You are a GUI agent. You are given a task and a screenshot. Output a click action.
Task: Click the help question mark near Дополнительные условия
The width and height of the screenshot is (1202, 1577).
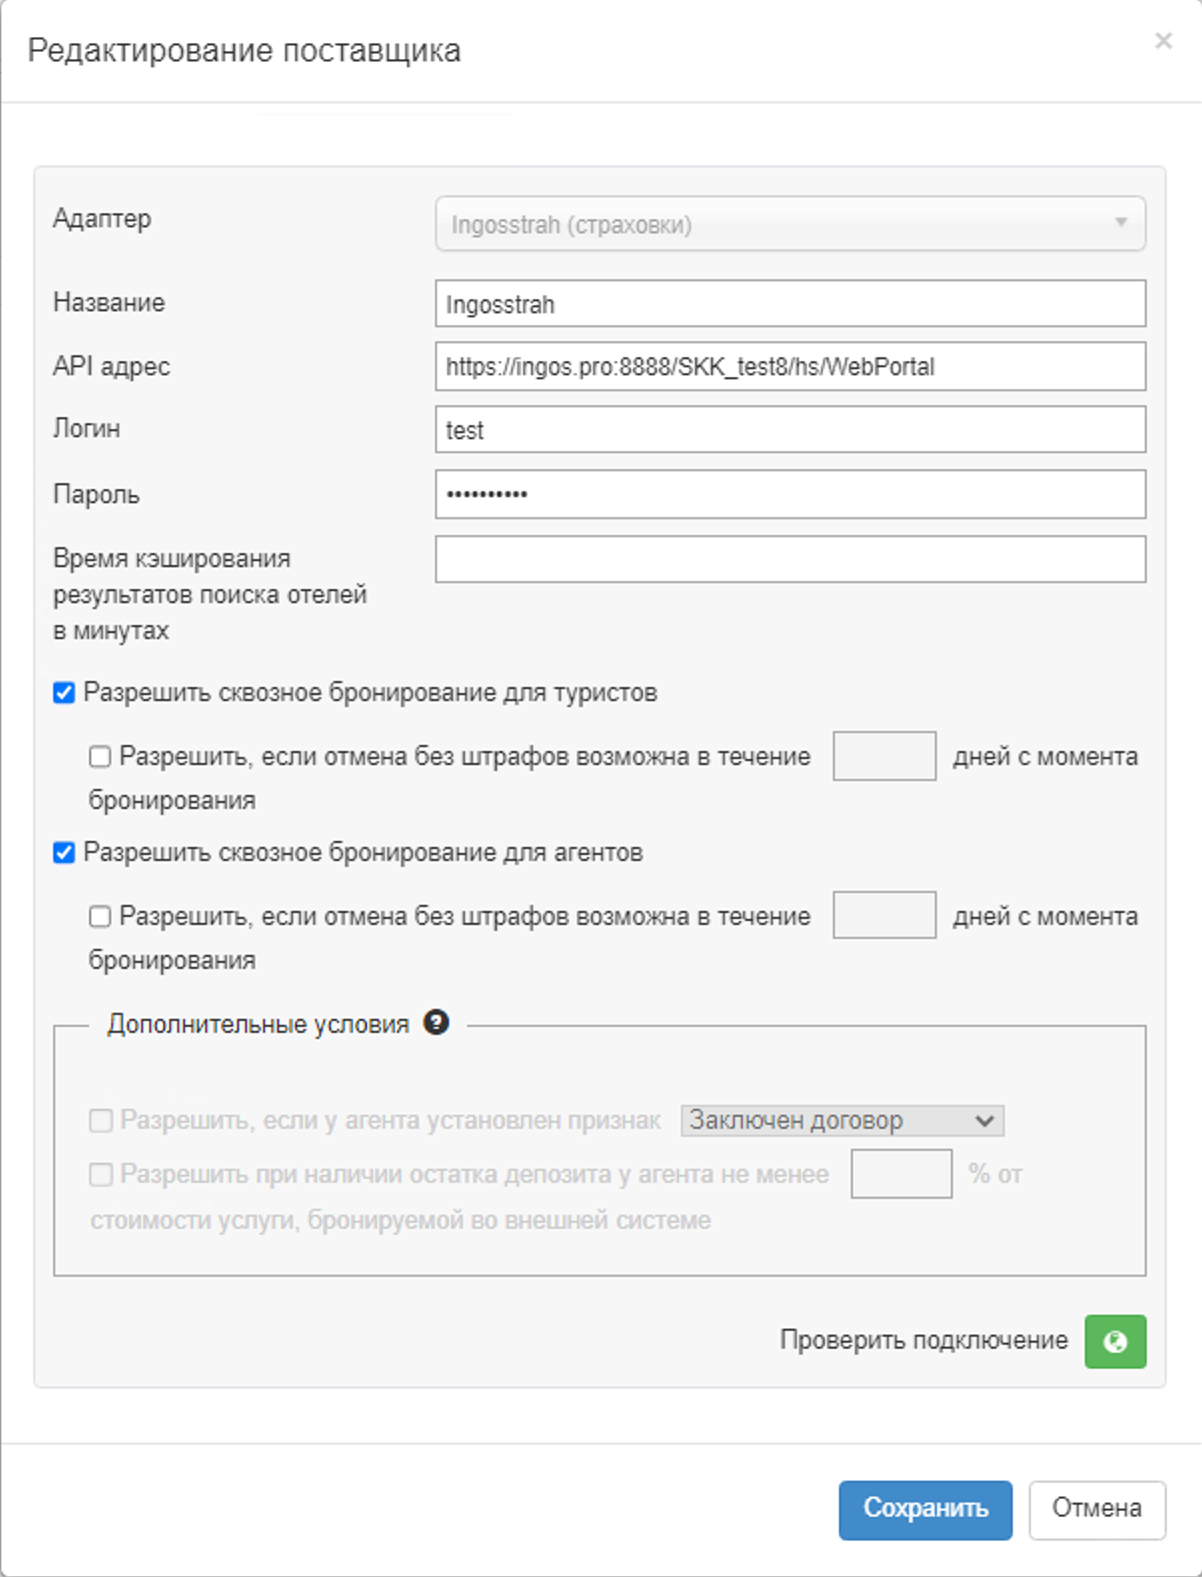[436, 1023]
